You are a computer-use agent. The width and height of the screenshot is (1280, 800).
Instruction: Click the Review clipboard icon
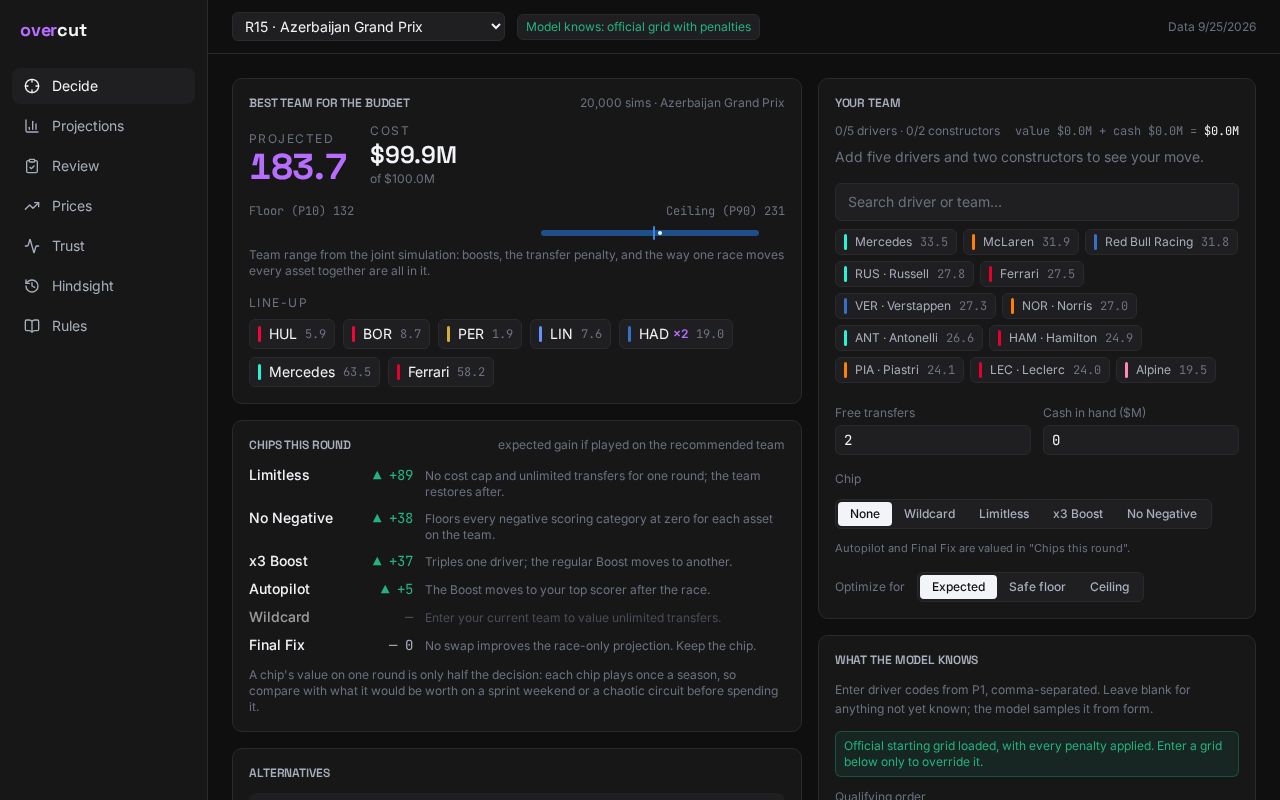(x=32, y=166)
